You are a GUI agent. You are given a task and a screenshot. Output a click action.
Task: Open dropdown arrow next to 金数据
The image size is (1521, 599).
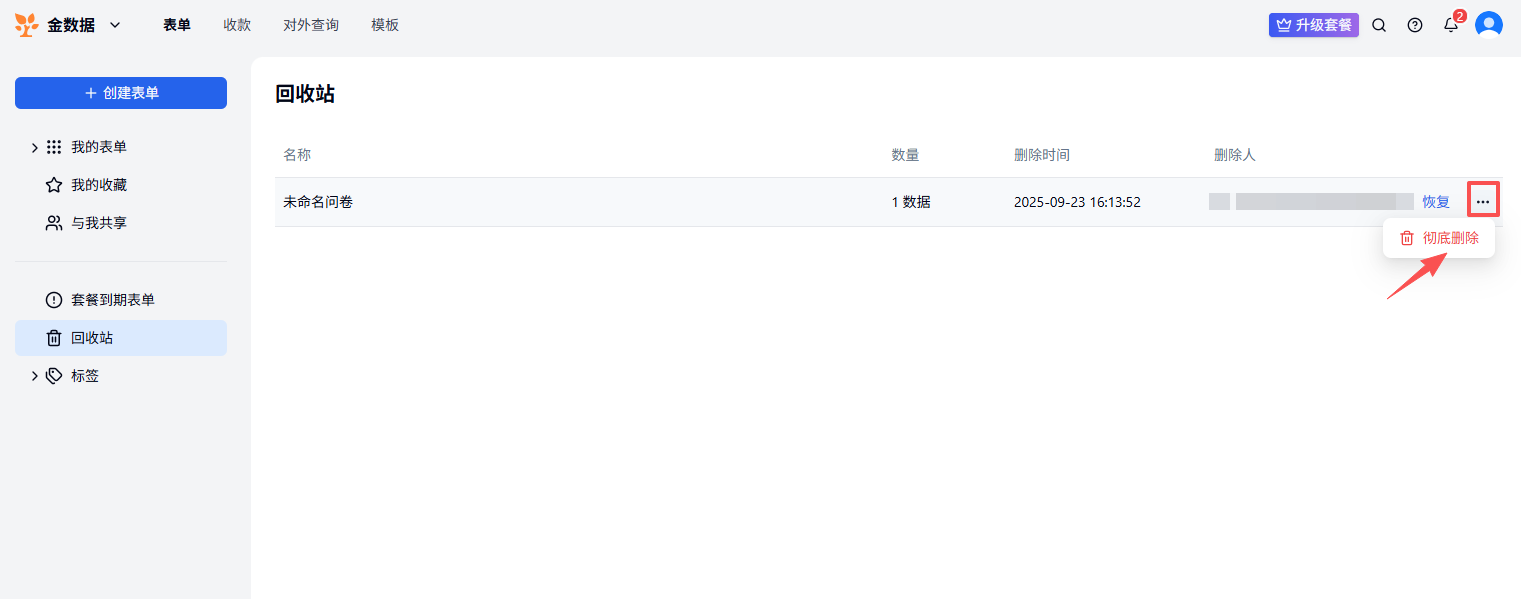[115, 25]
